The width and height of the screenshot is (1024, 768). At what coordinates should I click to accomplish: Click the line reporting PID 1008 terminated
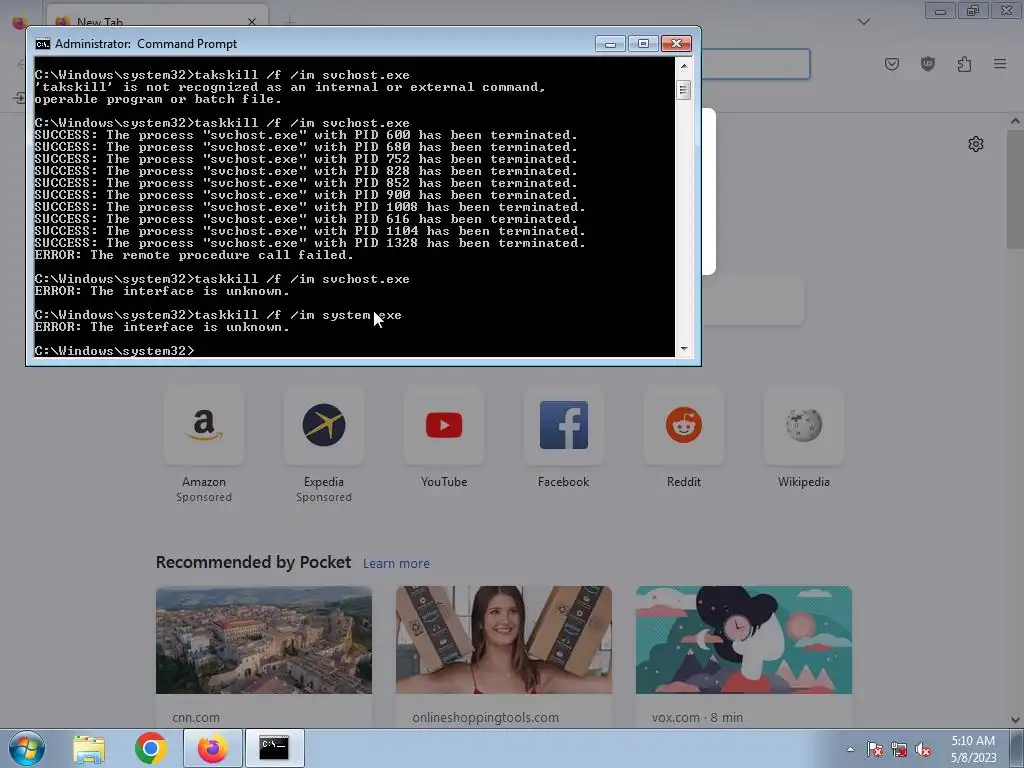click(310, 207)
